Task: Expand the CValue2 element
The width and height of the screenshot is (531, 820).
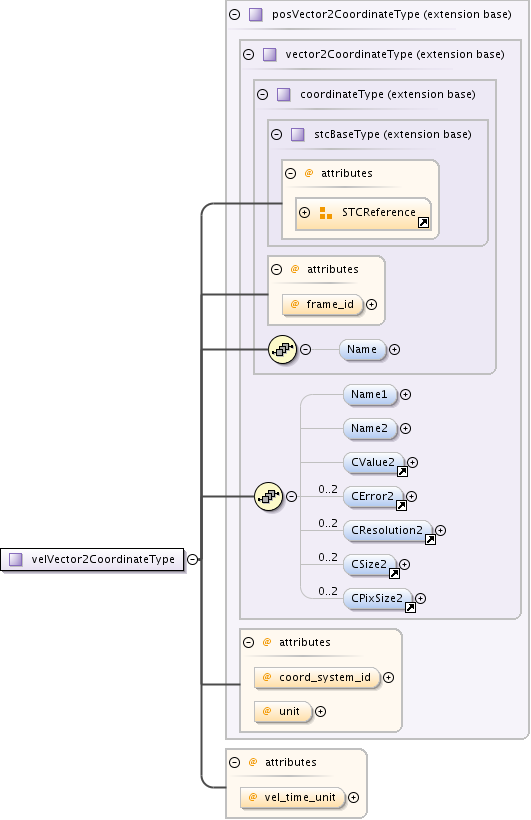Action: 412,462
